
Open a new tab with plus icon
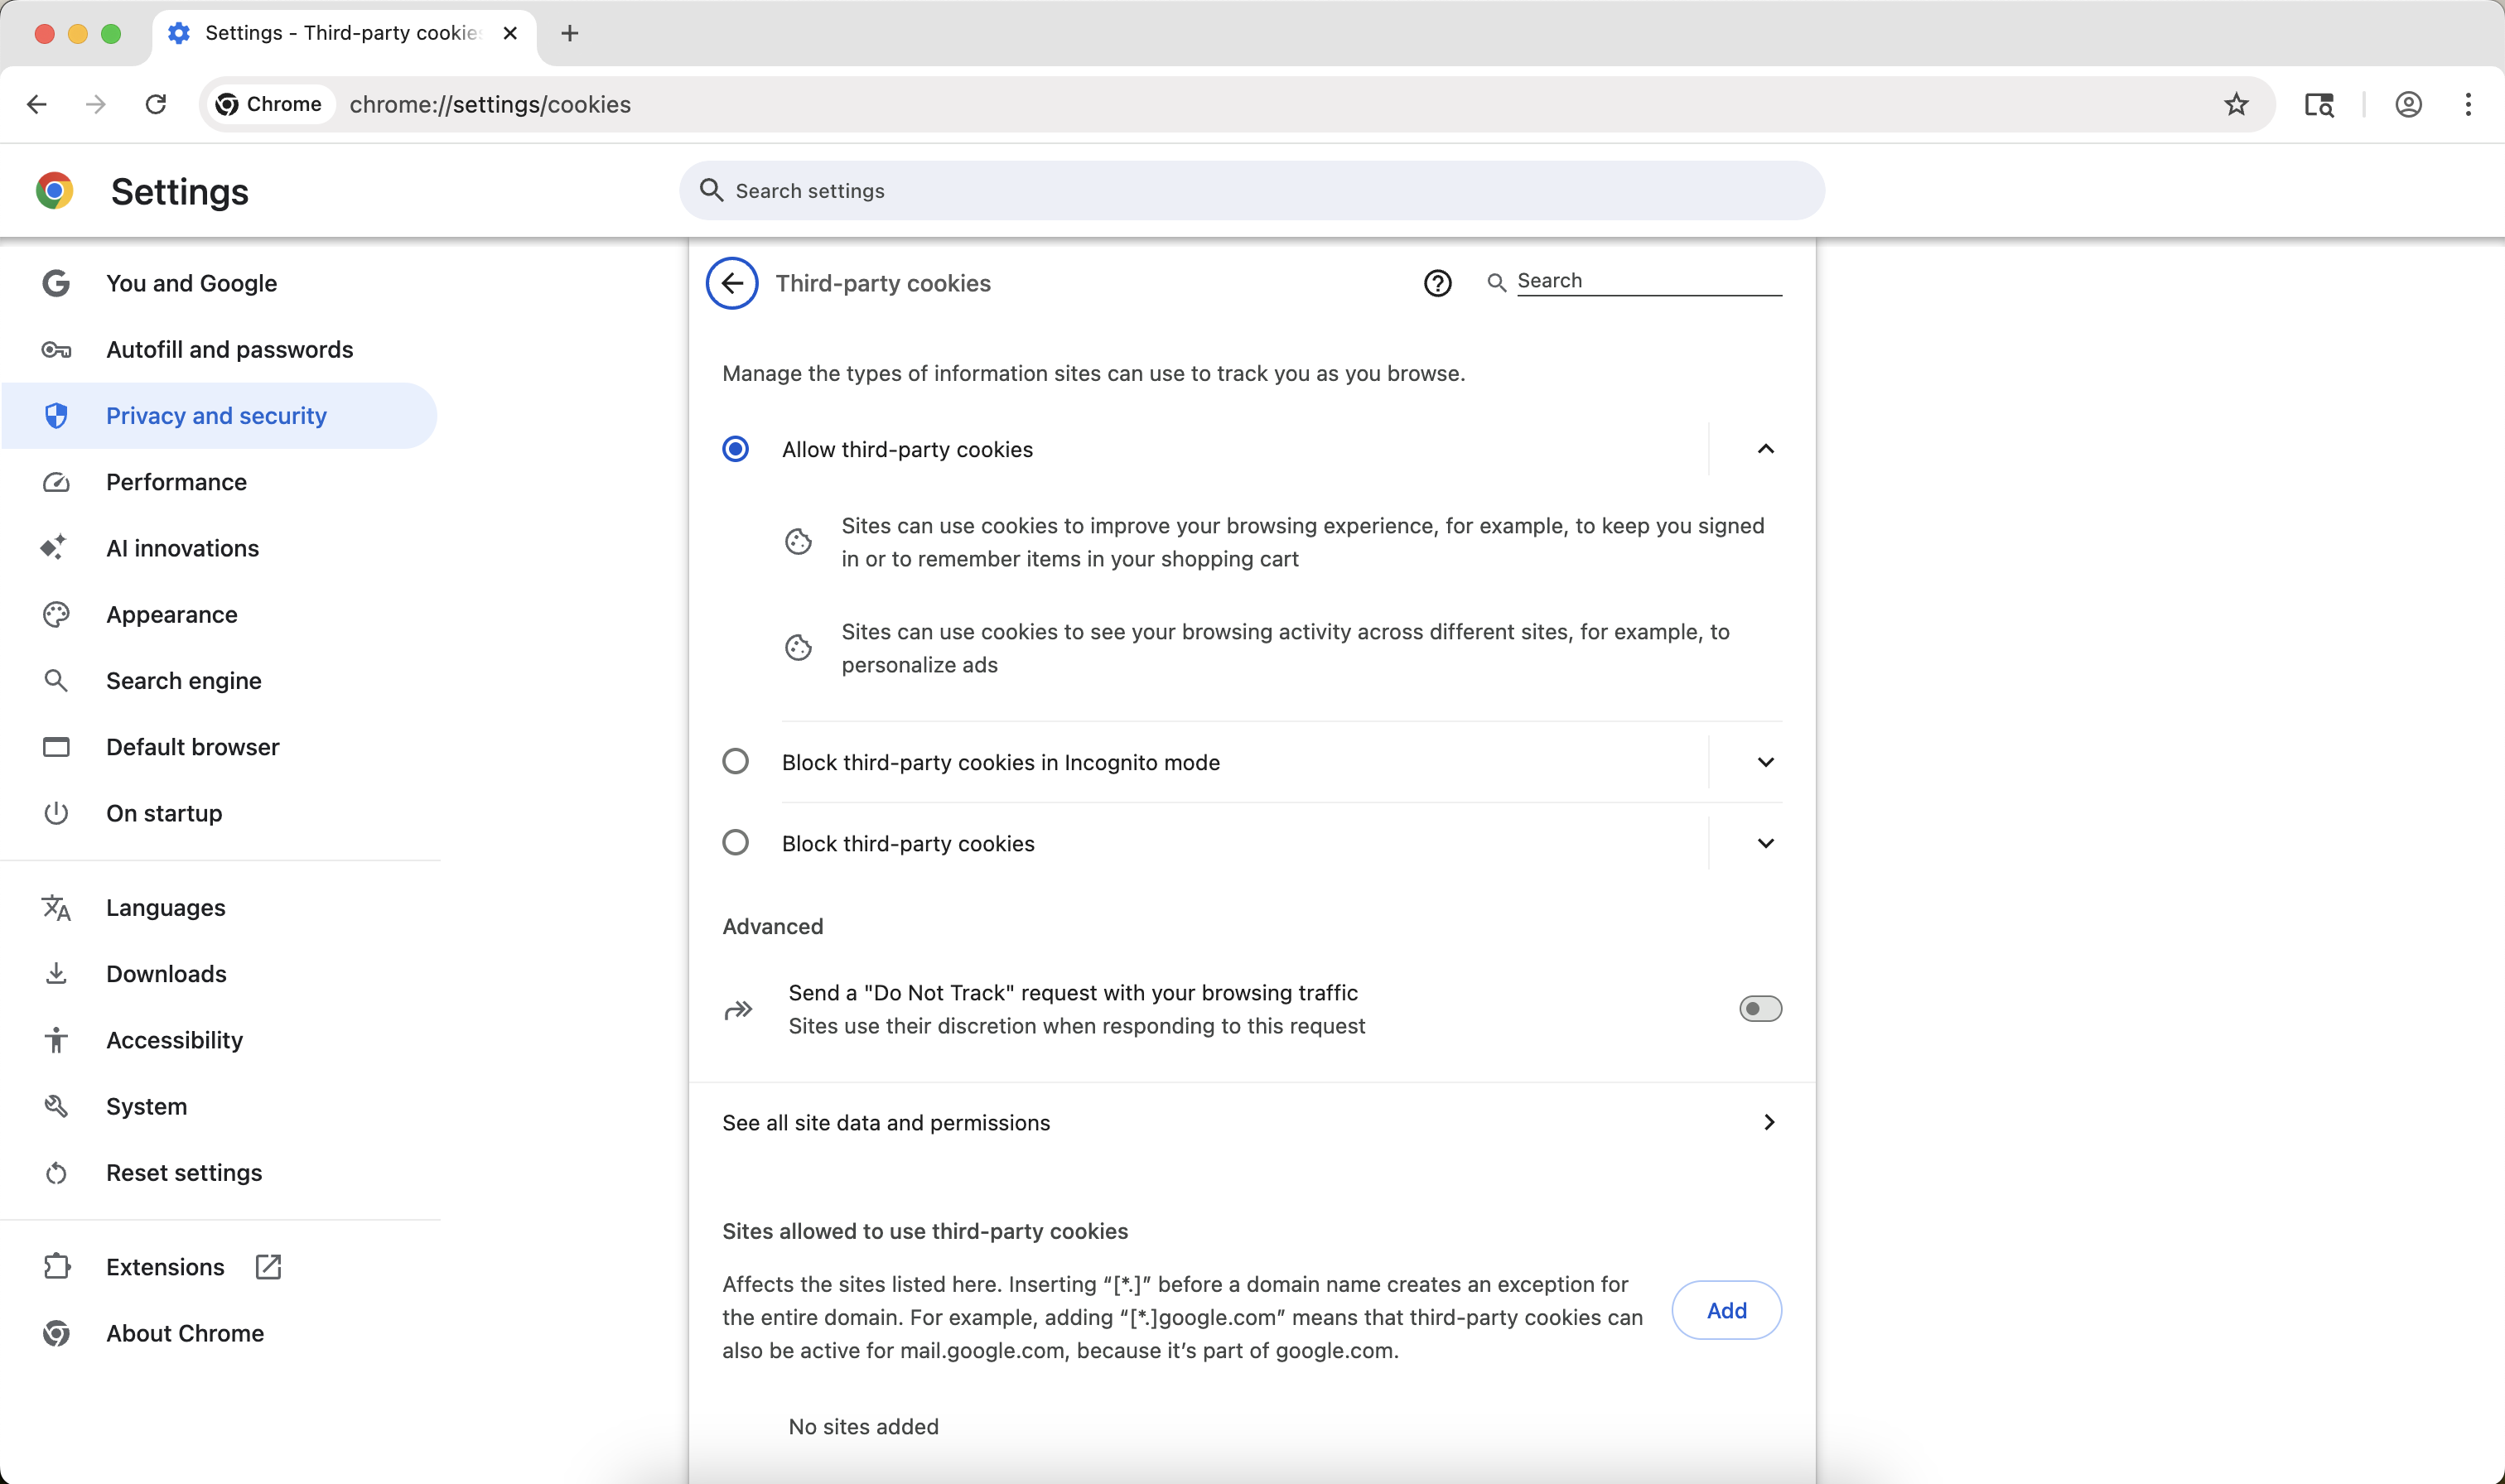coord(570,33)
